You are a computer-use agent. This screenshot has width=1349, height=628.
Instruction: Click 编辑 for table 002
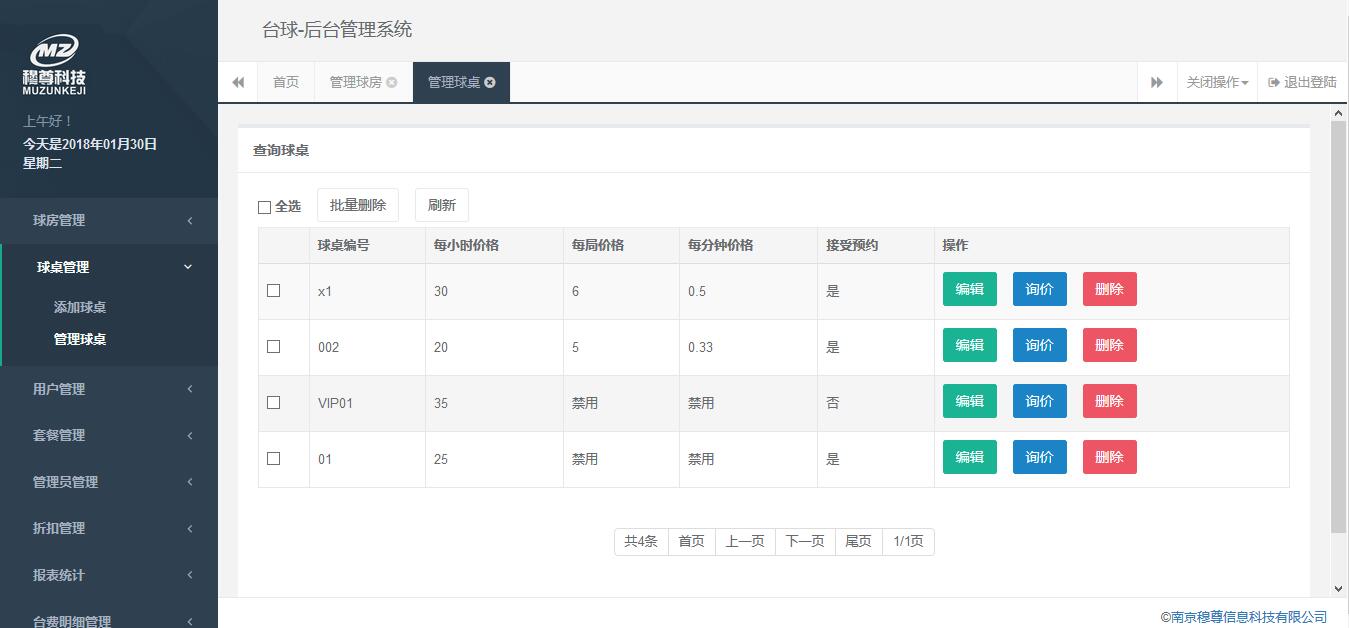[x=969, y=346]
